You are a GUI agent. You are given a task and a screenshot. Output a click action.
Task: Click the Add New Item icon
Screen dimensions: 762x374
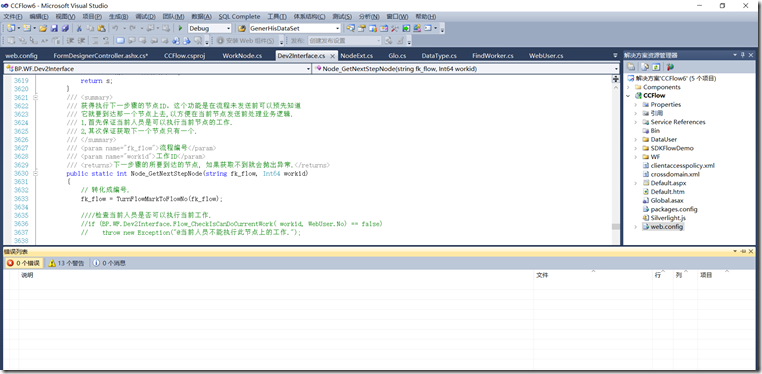point(26,28)
